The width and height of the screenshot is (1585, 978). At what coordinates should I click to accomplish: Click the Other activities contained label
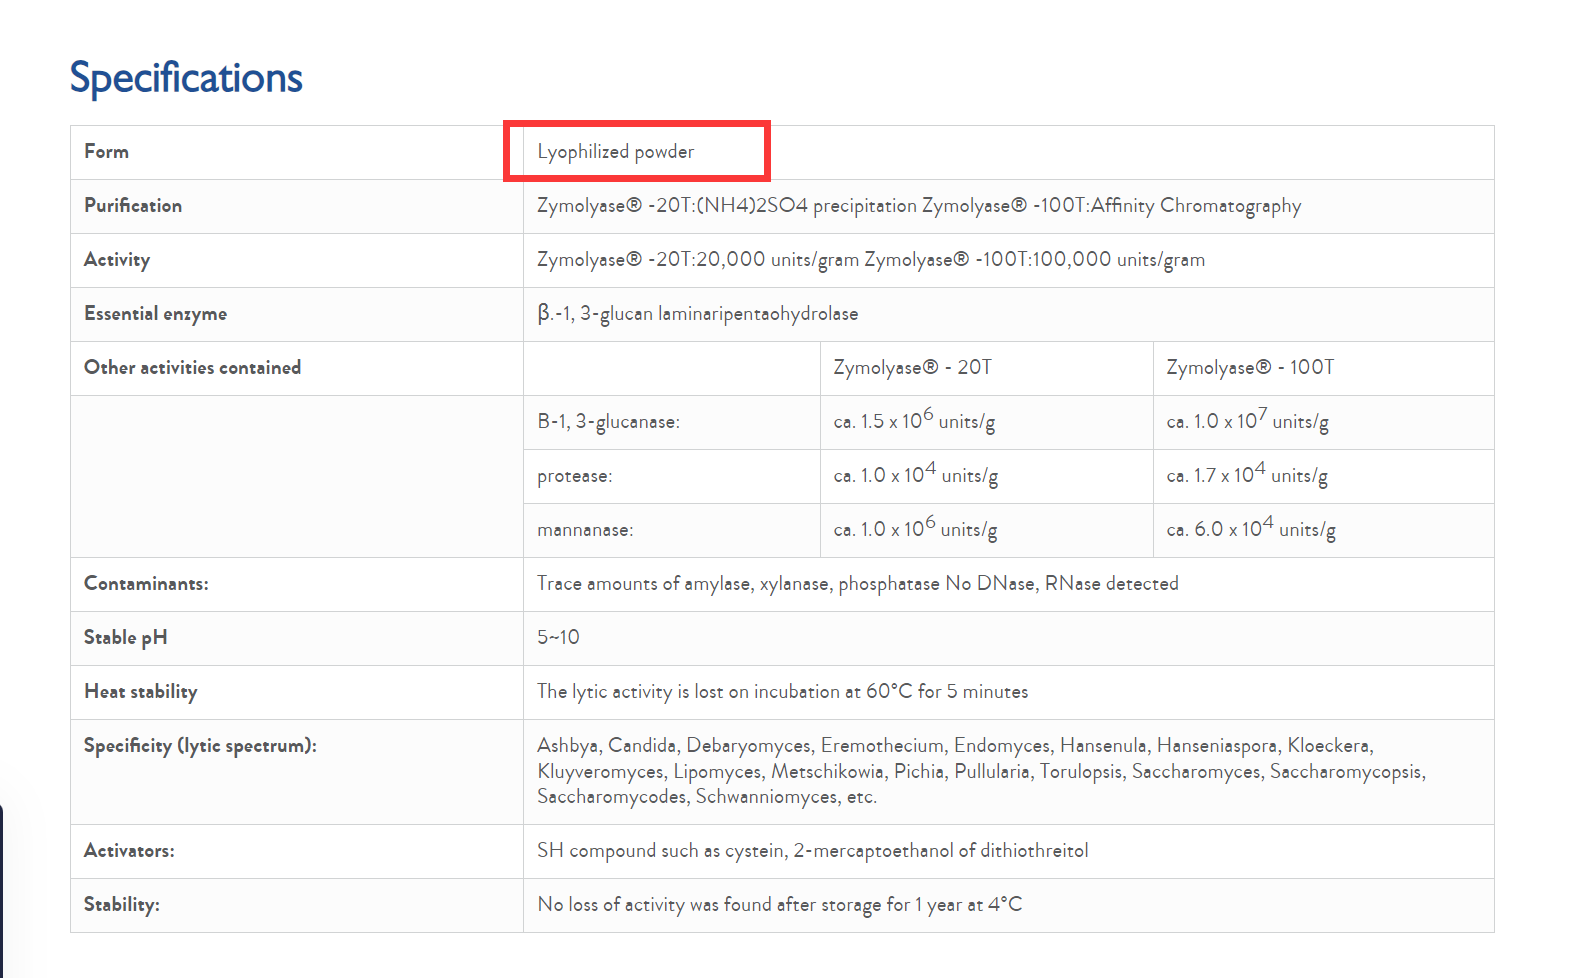[x=192, y=367]
